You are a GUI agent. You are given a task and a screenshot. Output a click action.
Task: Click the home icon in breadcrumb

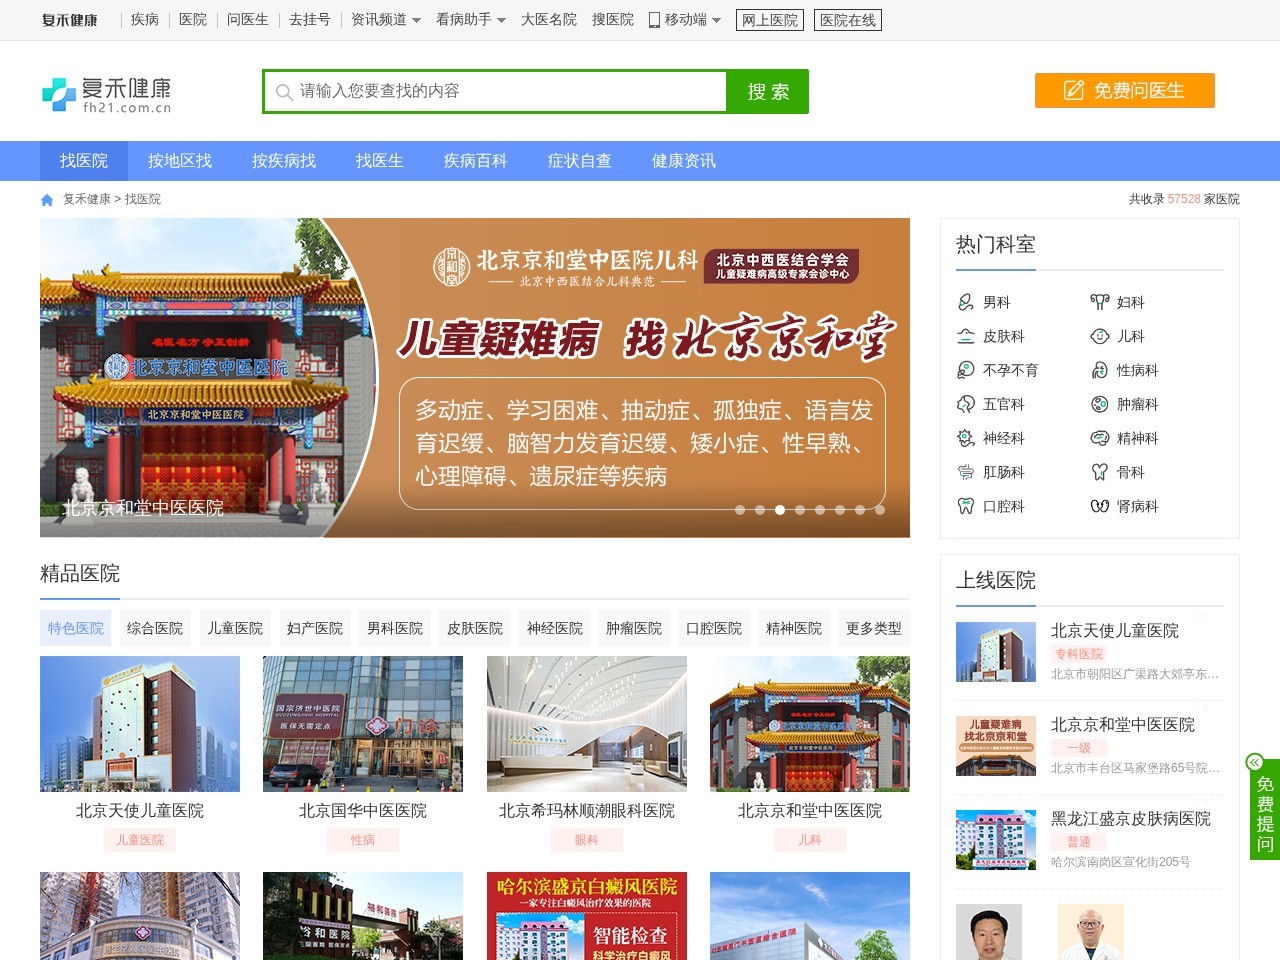click(x=47, y=200)
